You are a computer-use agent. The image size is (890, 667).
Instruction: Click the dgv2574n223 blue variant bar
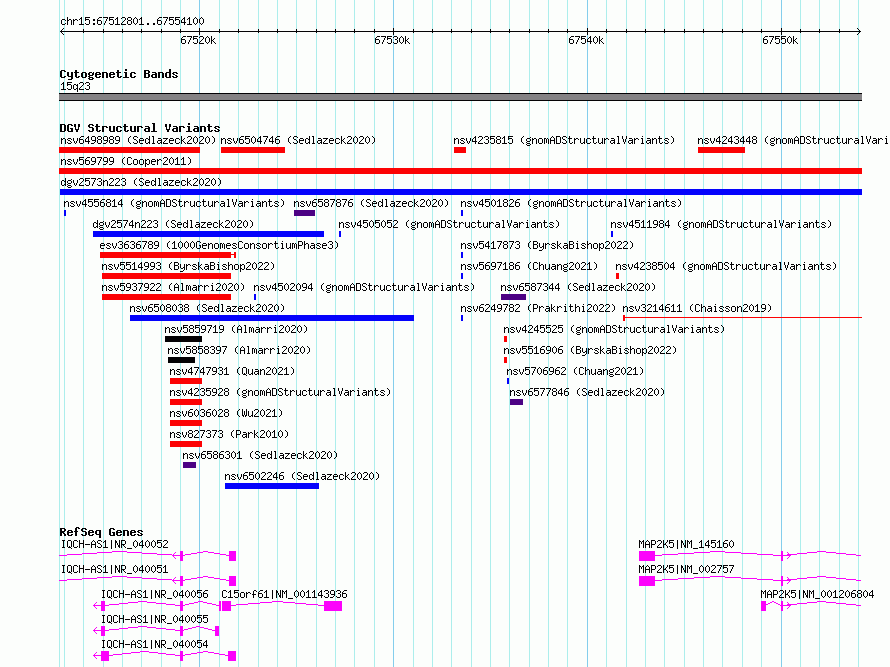[x=208, y=234]
